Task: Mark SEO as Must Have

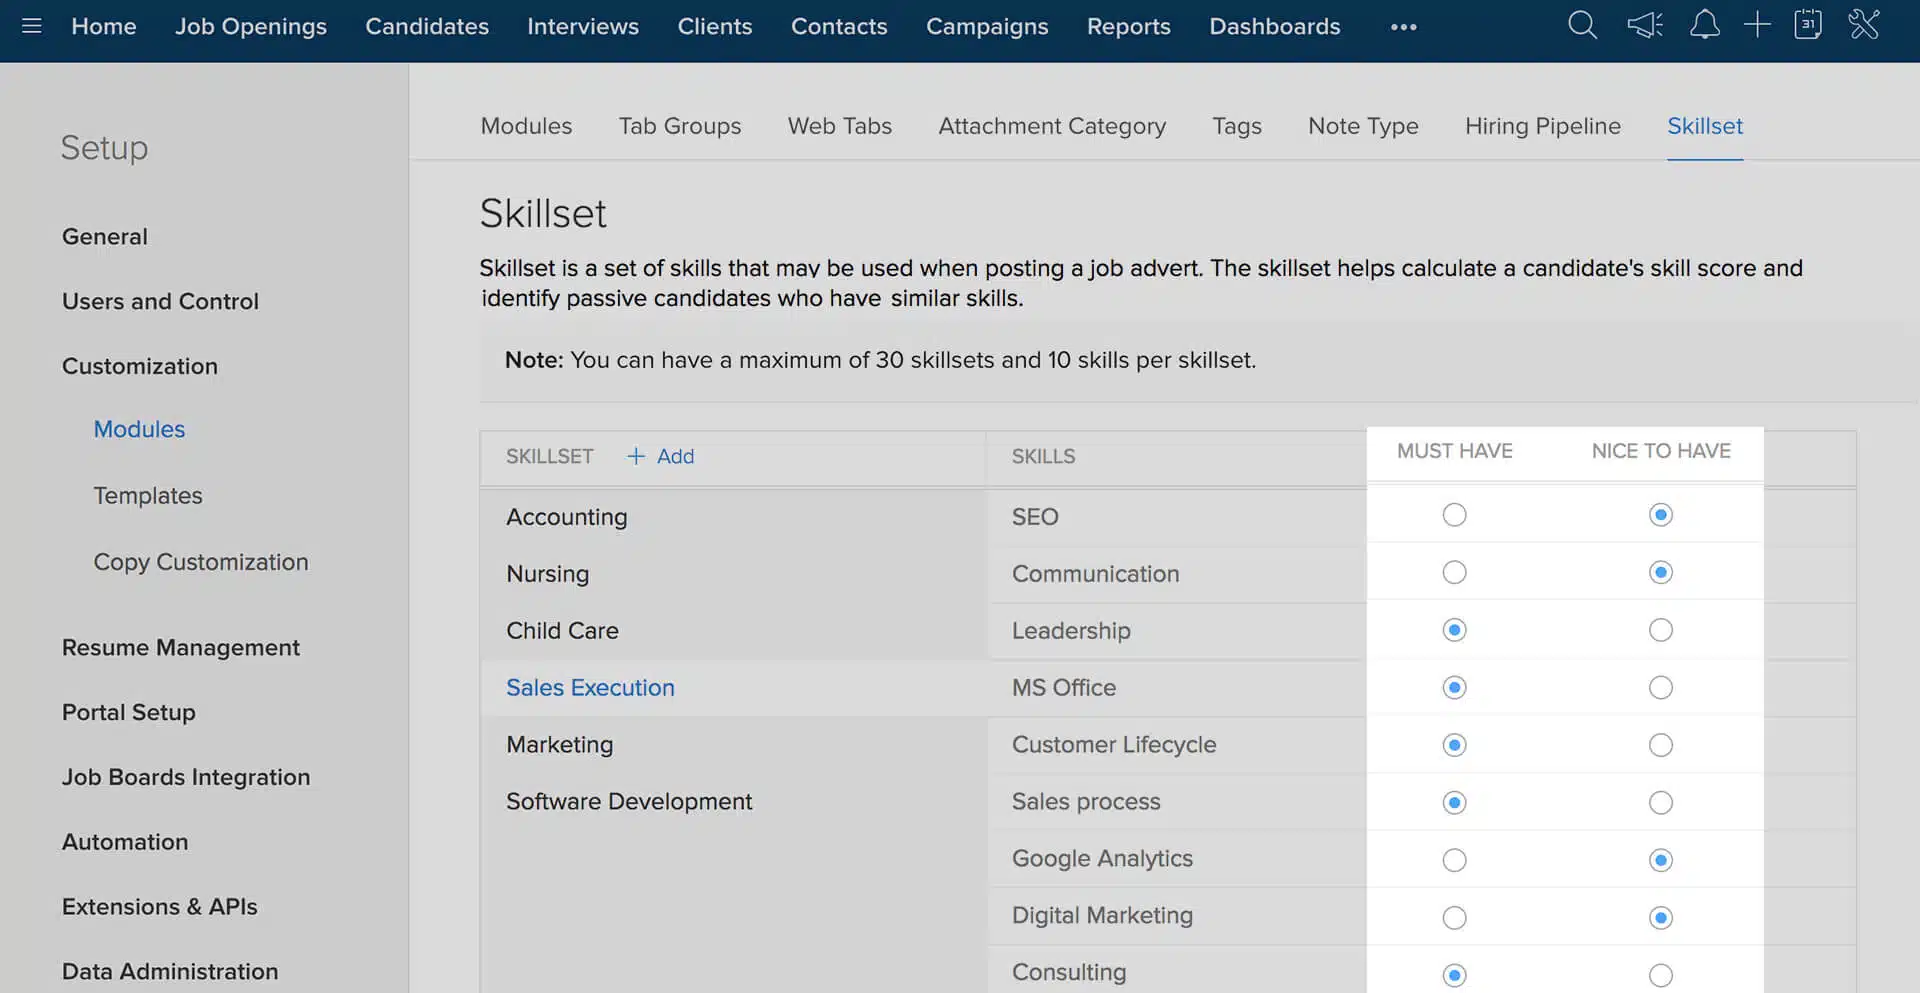Action: pos(1453,514)
